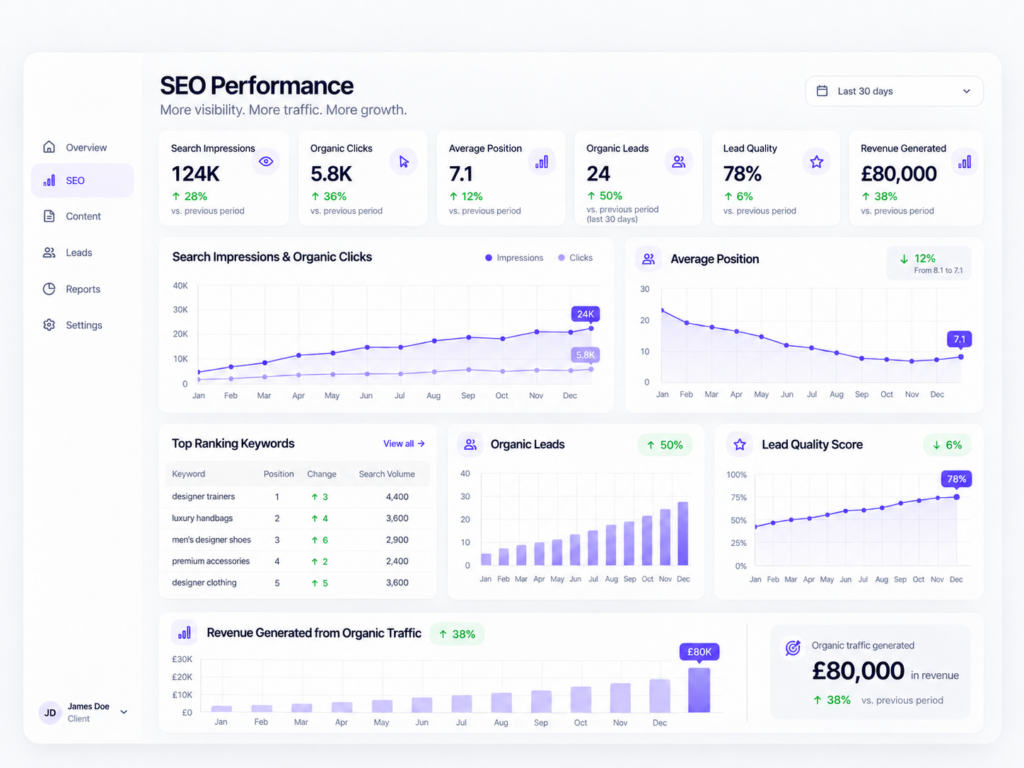Open Settings from the sidebar
The image size is (1024, 768).
tap(82, 325)
